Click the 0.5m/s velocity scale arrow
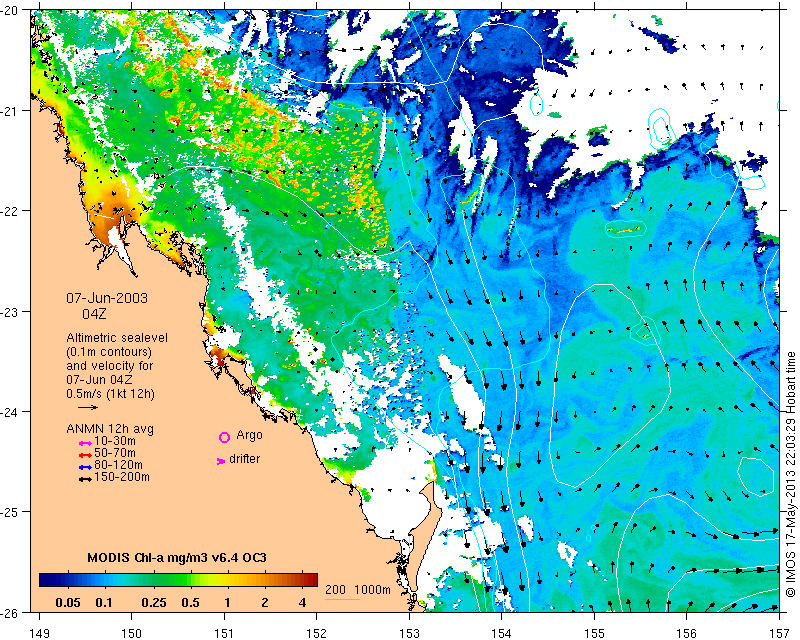 point(88,407)
